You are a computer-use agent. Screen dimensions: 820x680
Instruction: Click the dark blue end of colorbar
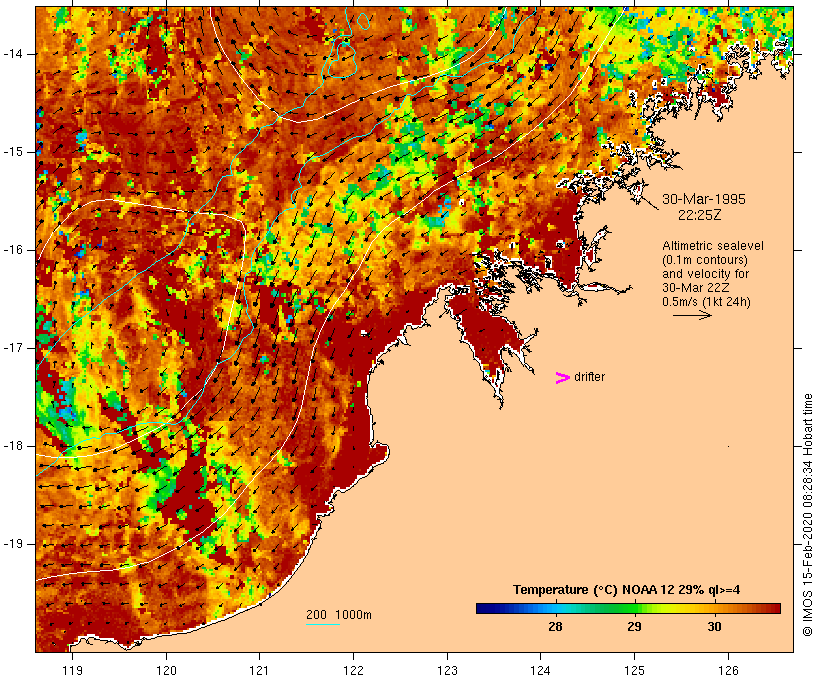click(484, 608)
